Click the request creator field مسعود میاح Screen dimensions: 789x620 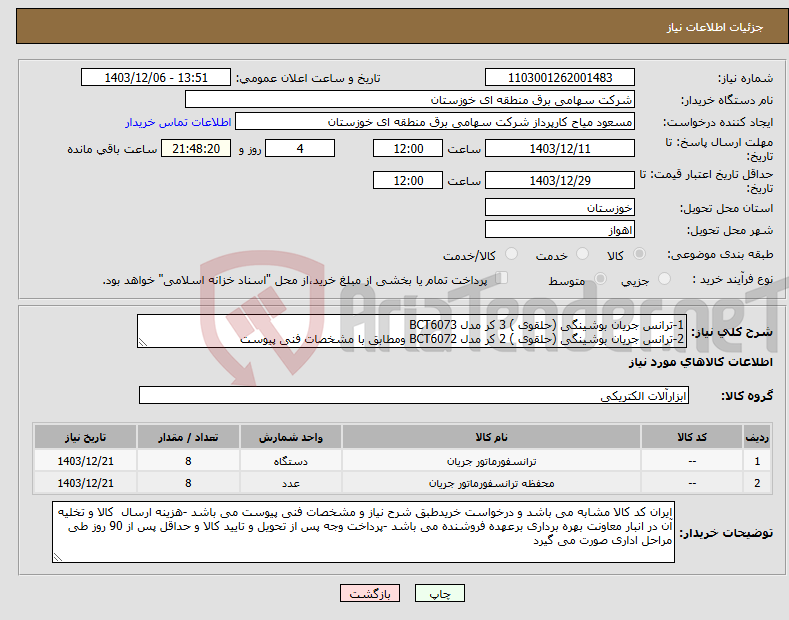435,122
